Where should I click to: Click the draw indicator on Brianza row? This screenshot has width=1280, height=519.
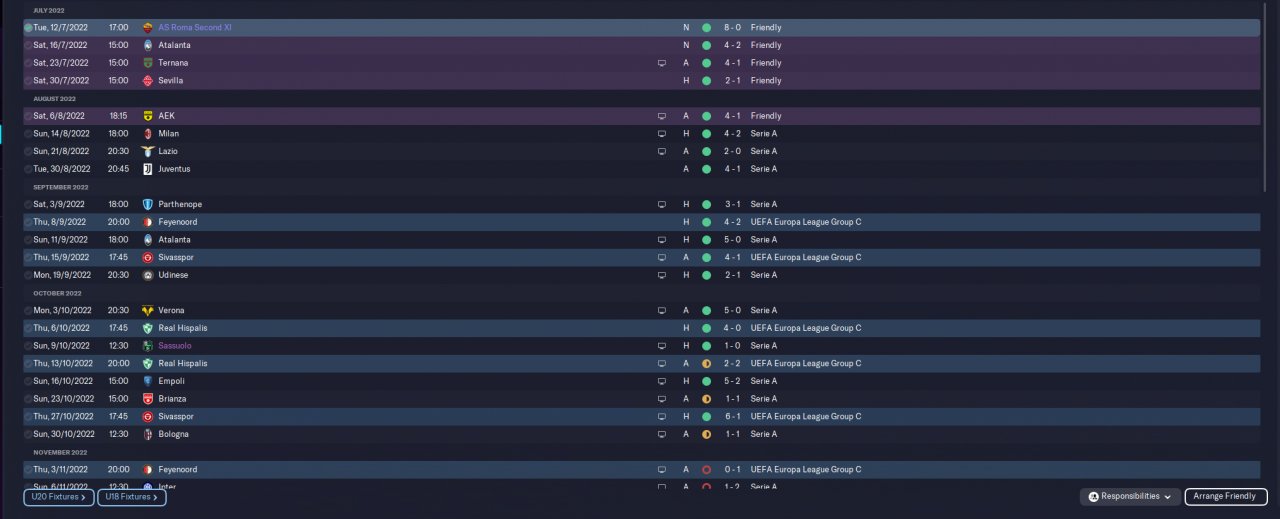pos(706,399)
